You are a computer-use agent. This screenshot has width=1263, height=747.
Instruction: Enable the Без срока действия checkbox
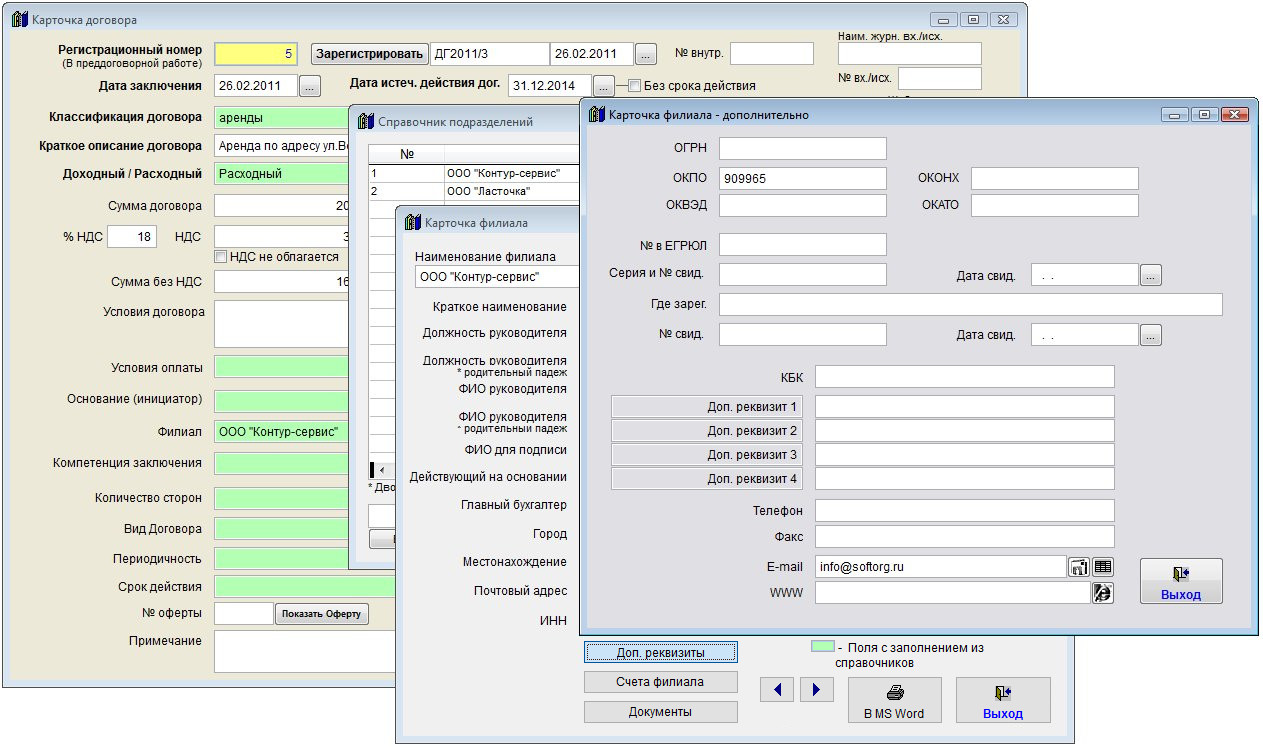(634, 86)
